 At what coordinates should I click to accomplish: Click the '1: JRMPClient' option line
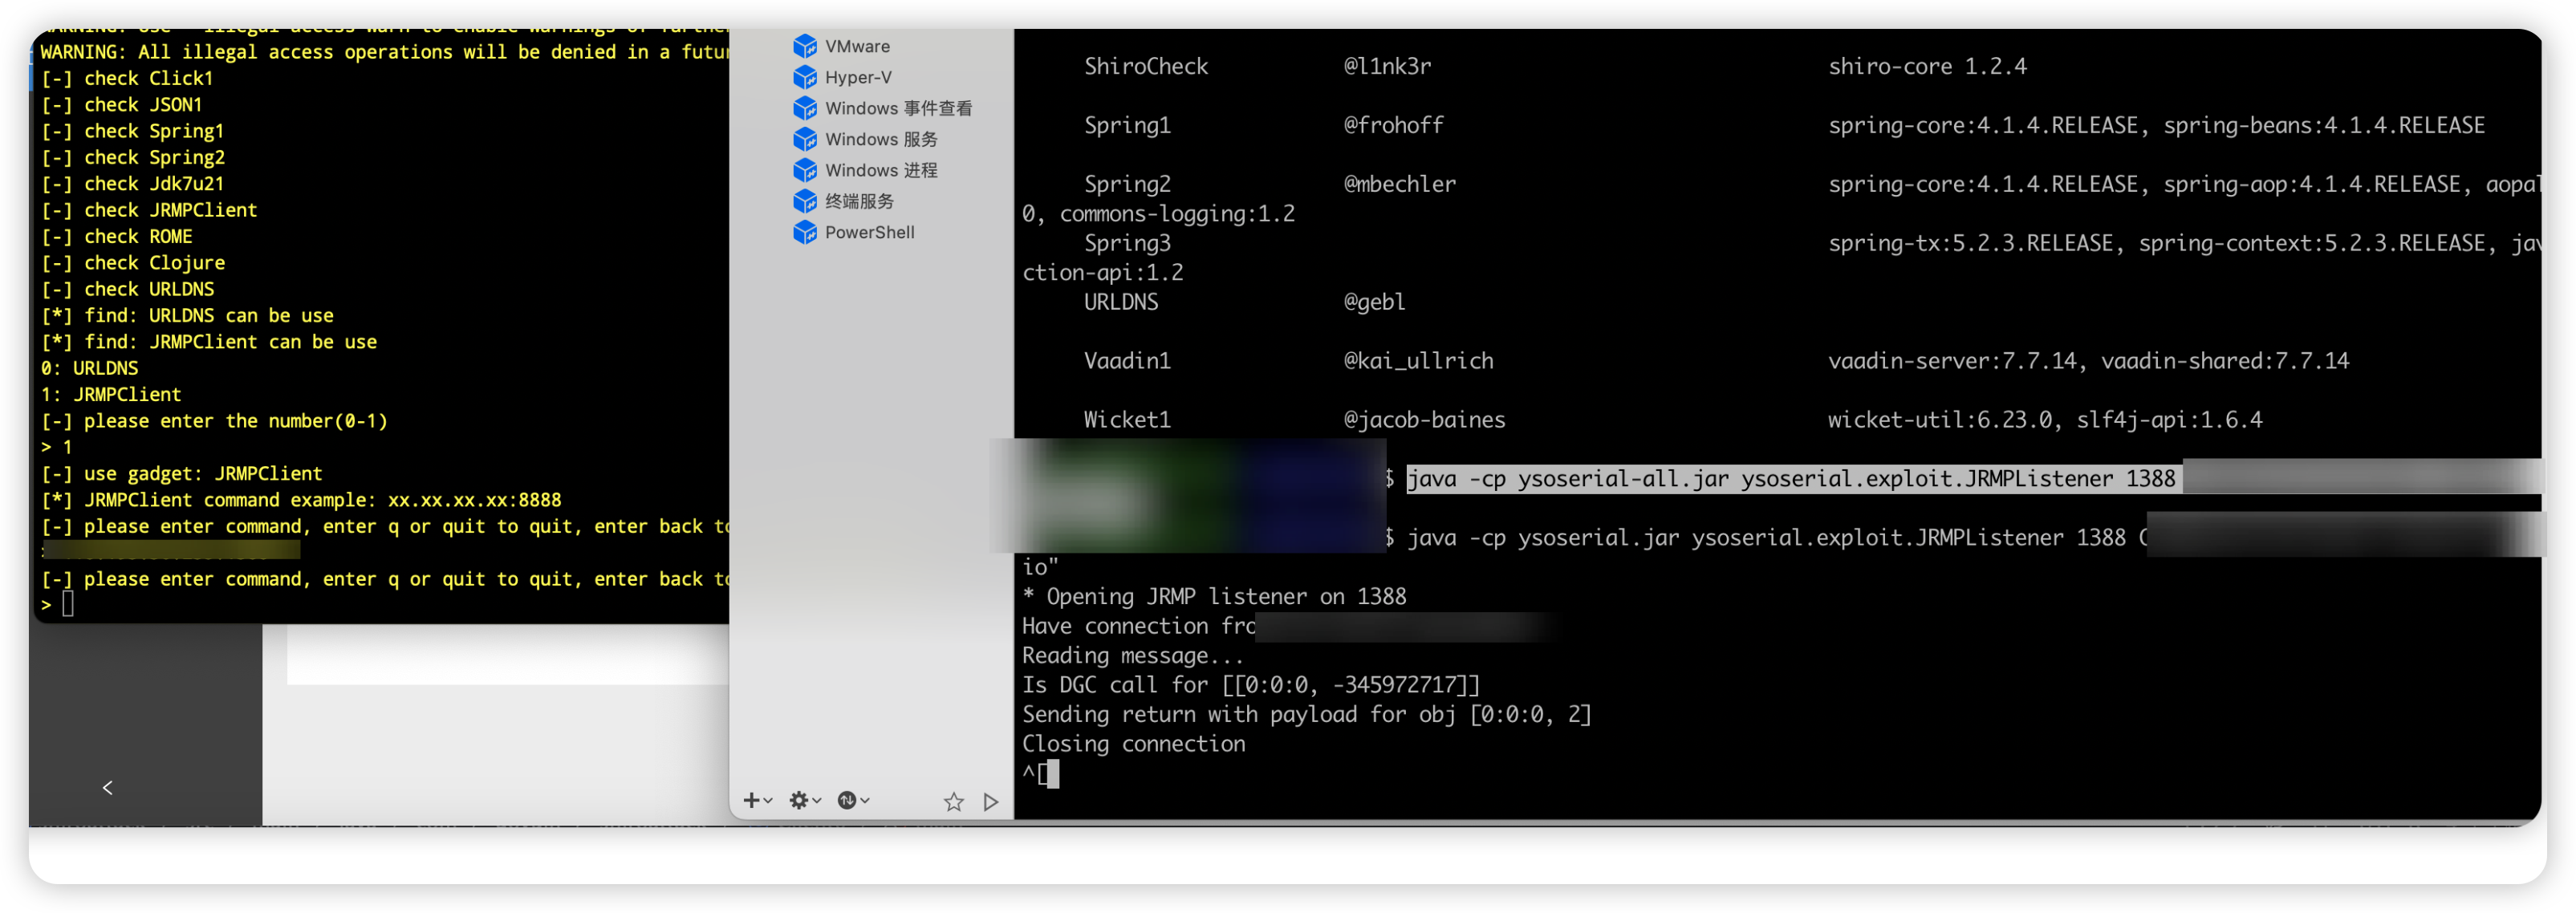(111, 394)
